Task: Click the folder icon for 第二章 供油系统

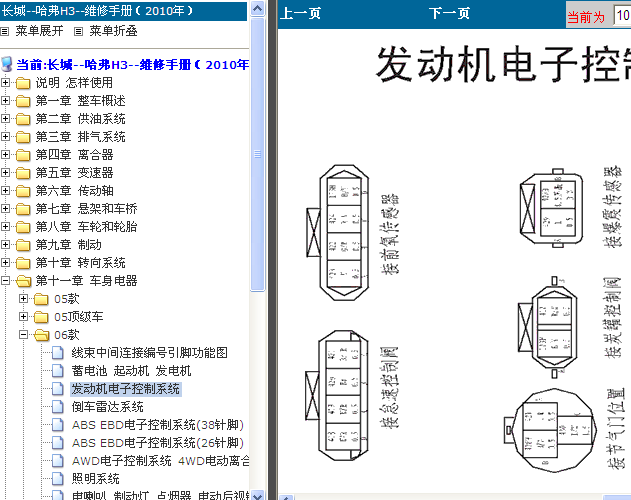Action: [x=23, y=119]
